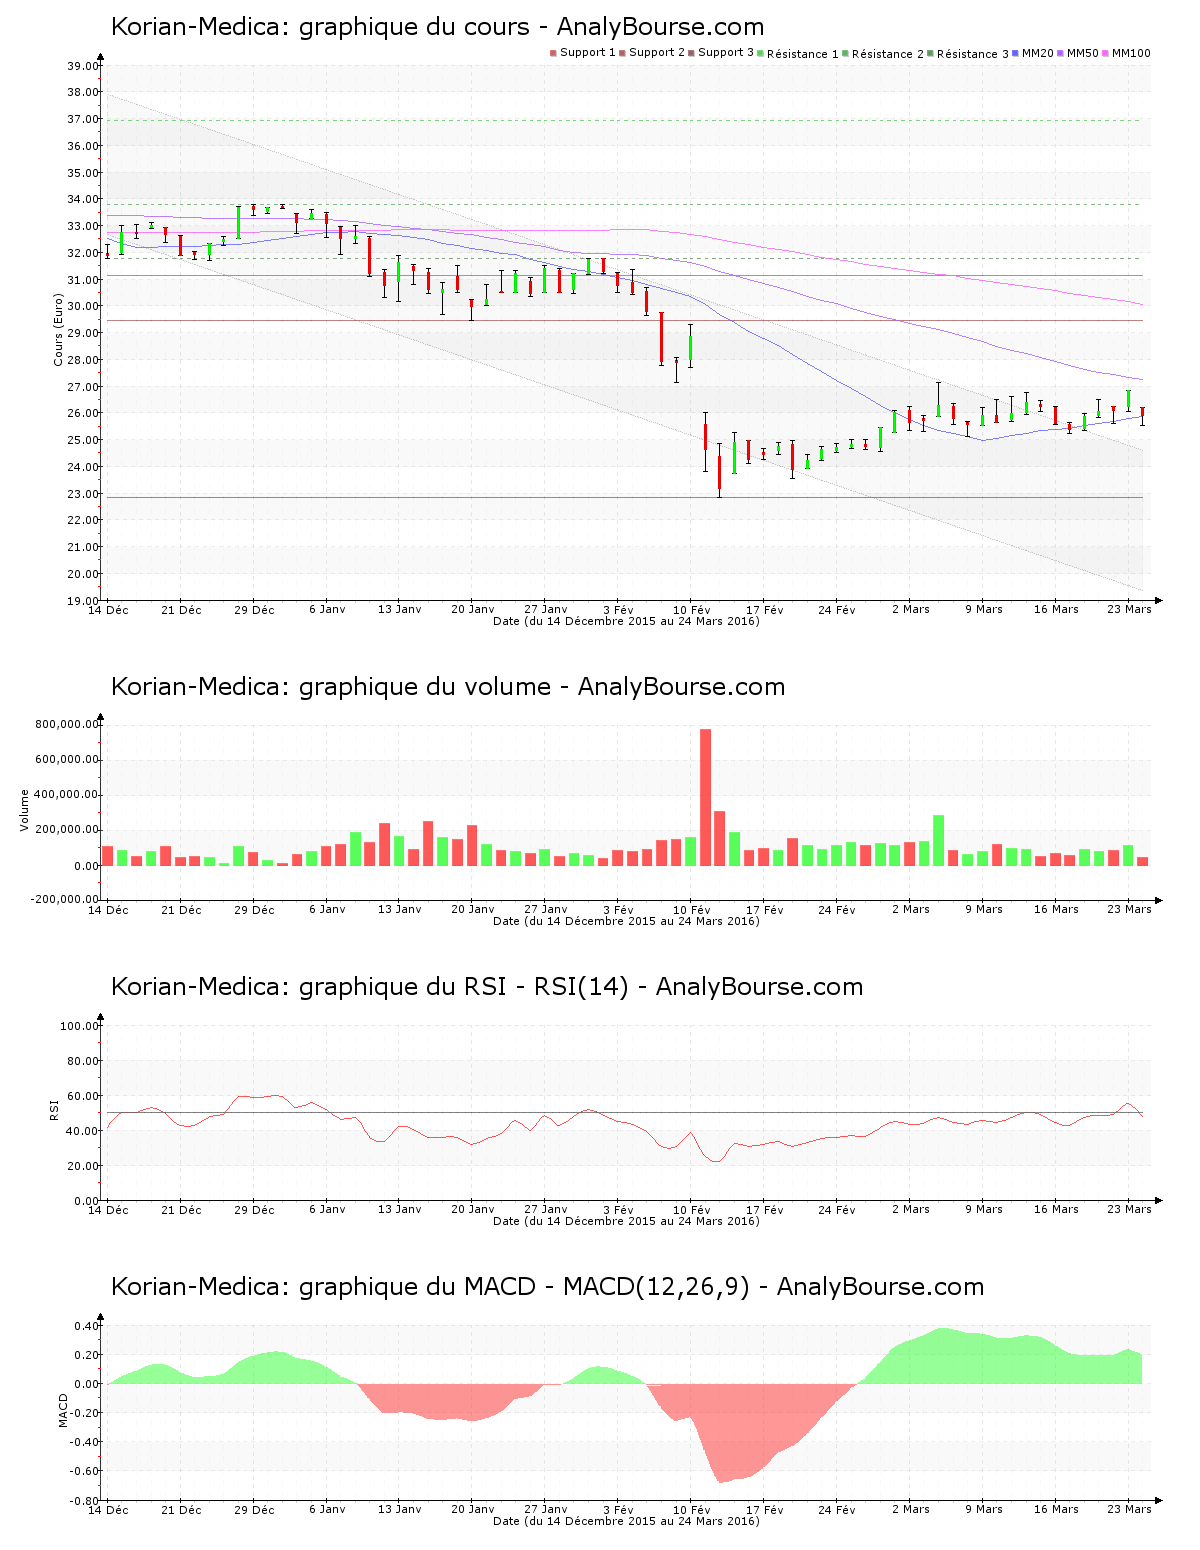The width and height of the screenshot is (1200, 1550).
Task: Click '2 Mars' on the volume chart axis
Action: (x=910, y=909)
